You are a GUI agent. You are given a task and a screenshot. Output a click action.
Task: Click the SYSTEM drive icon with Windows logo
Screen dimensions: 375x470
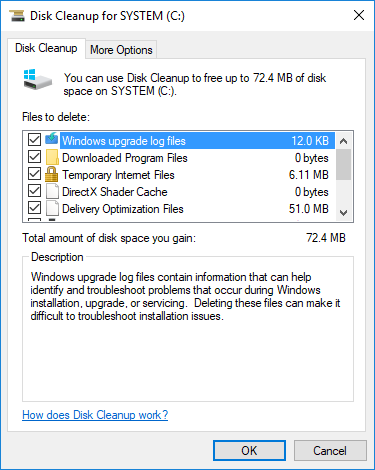37,79
